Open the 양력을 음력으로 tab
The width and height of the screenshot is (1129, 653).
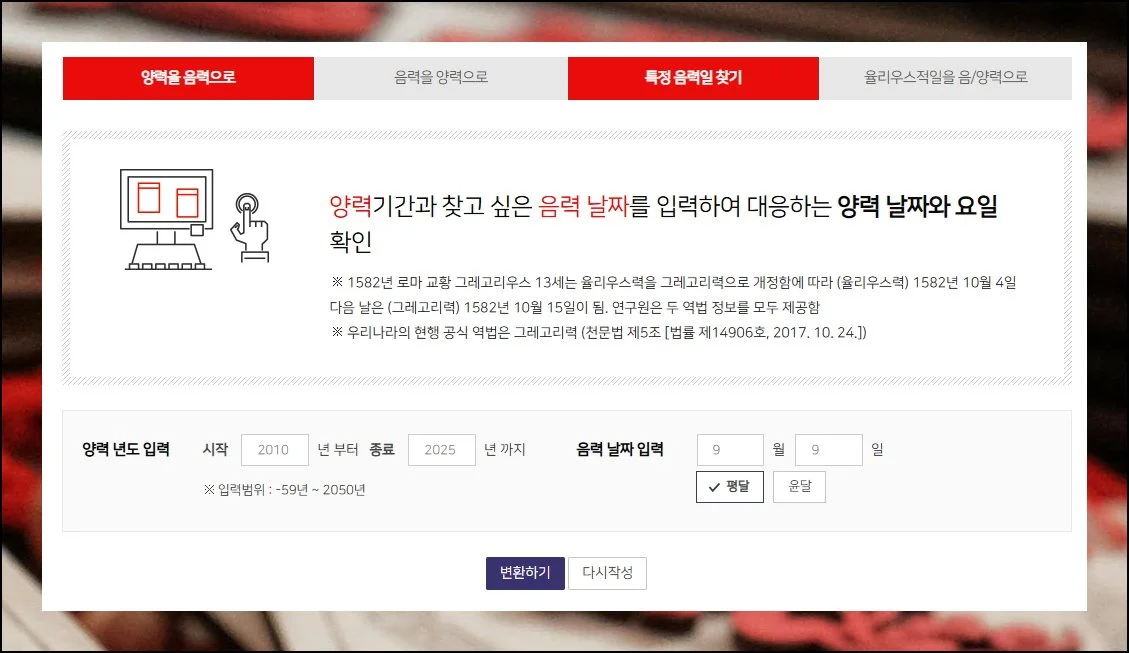click(x=188, y=78)
